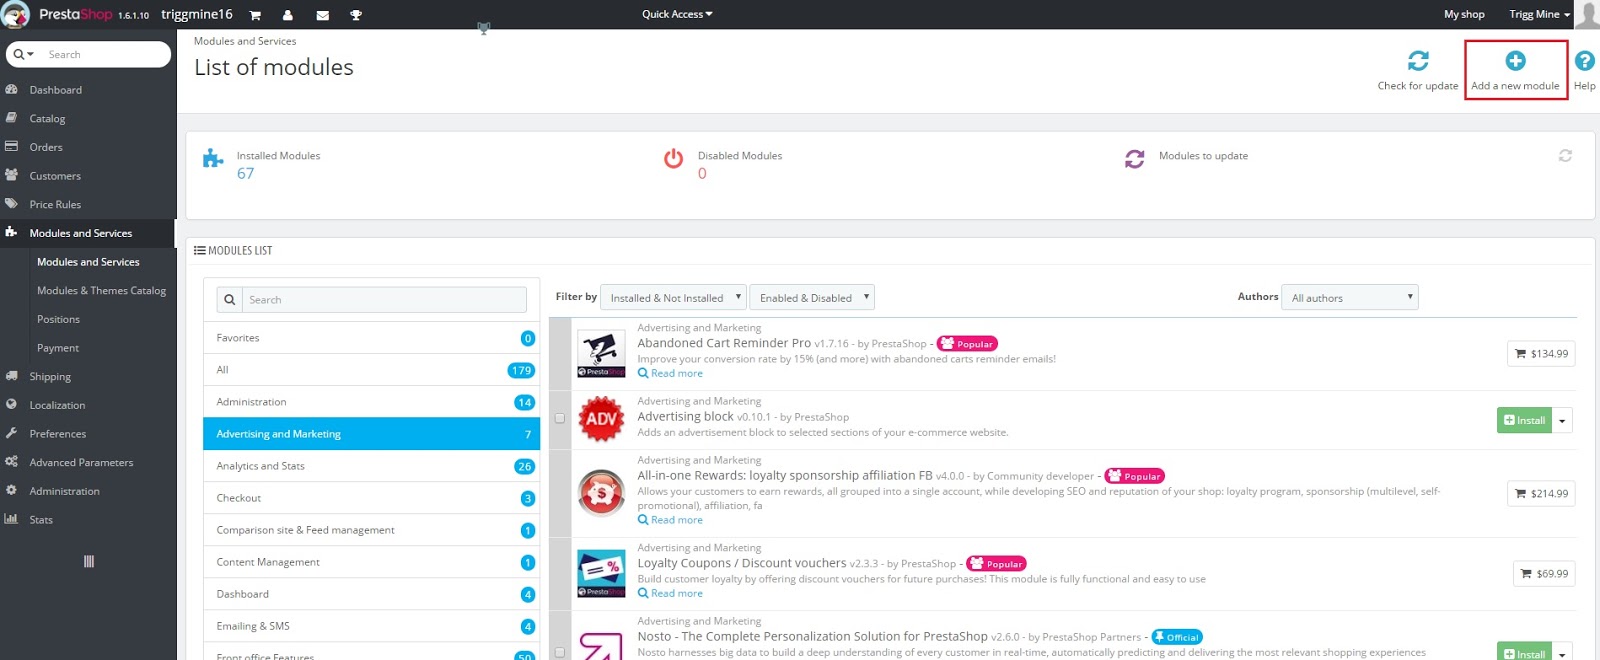The width and height of the screenshot is (1600, 660).
Task: Open My shop link
Action: [x=1464, y=14]
